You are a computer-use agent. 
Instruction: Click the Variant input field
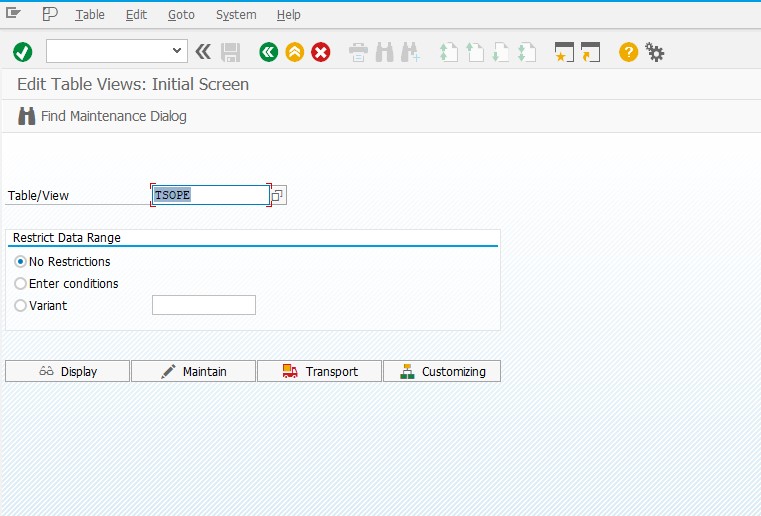204,305
